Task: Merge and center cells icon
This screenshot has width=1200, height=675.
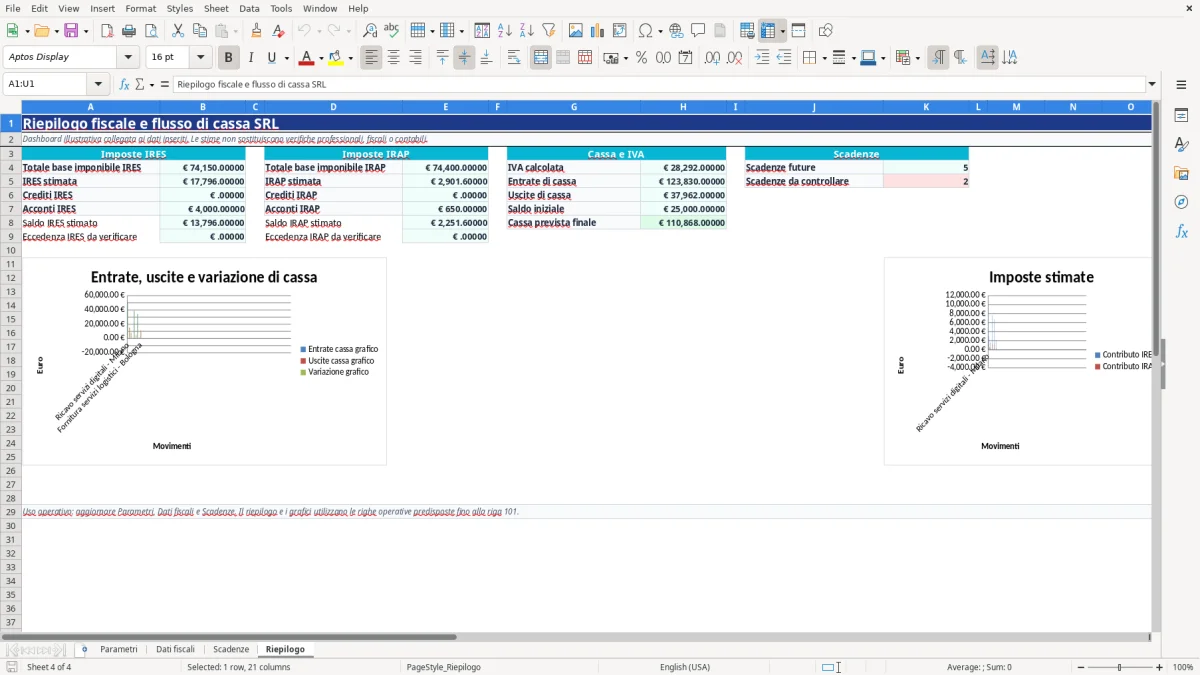Action: tap(541, 58)
